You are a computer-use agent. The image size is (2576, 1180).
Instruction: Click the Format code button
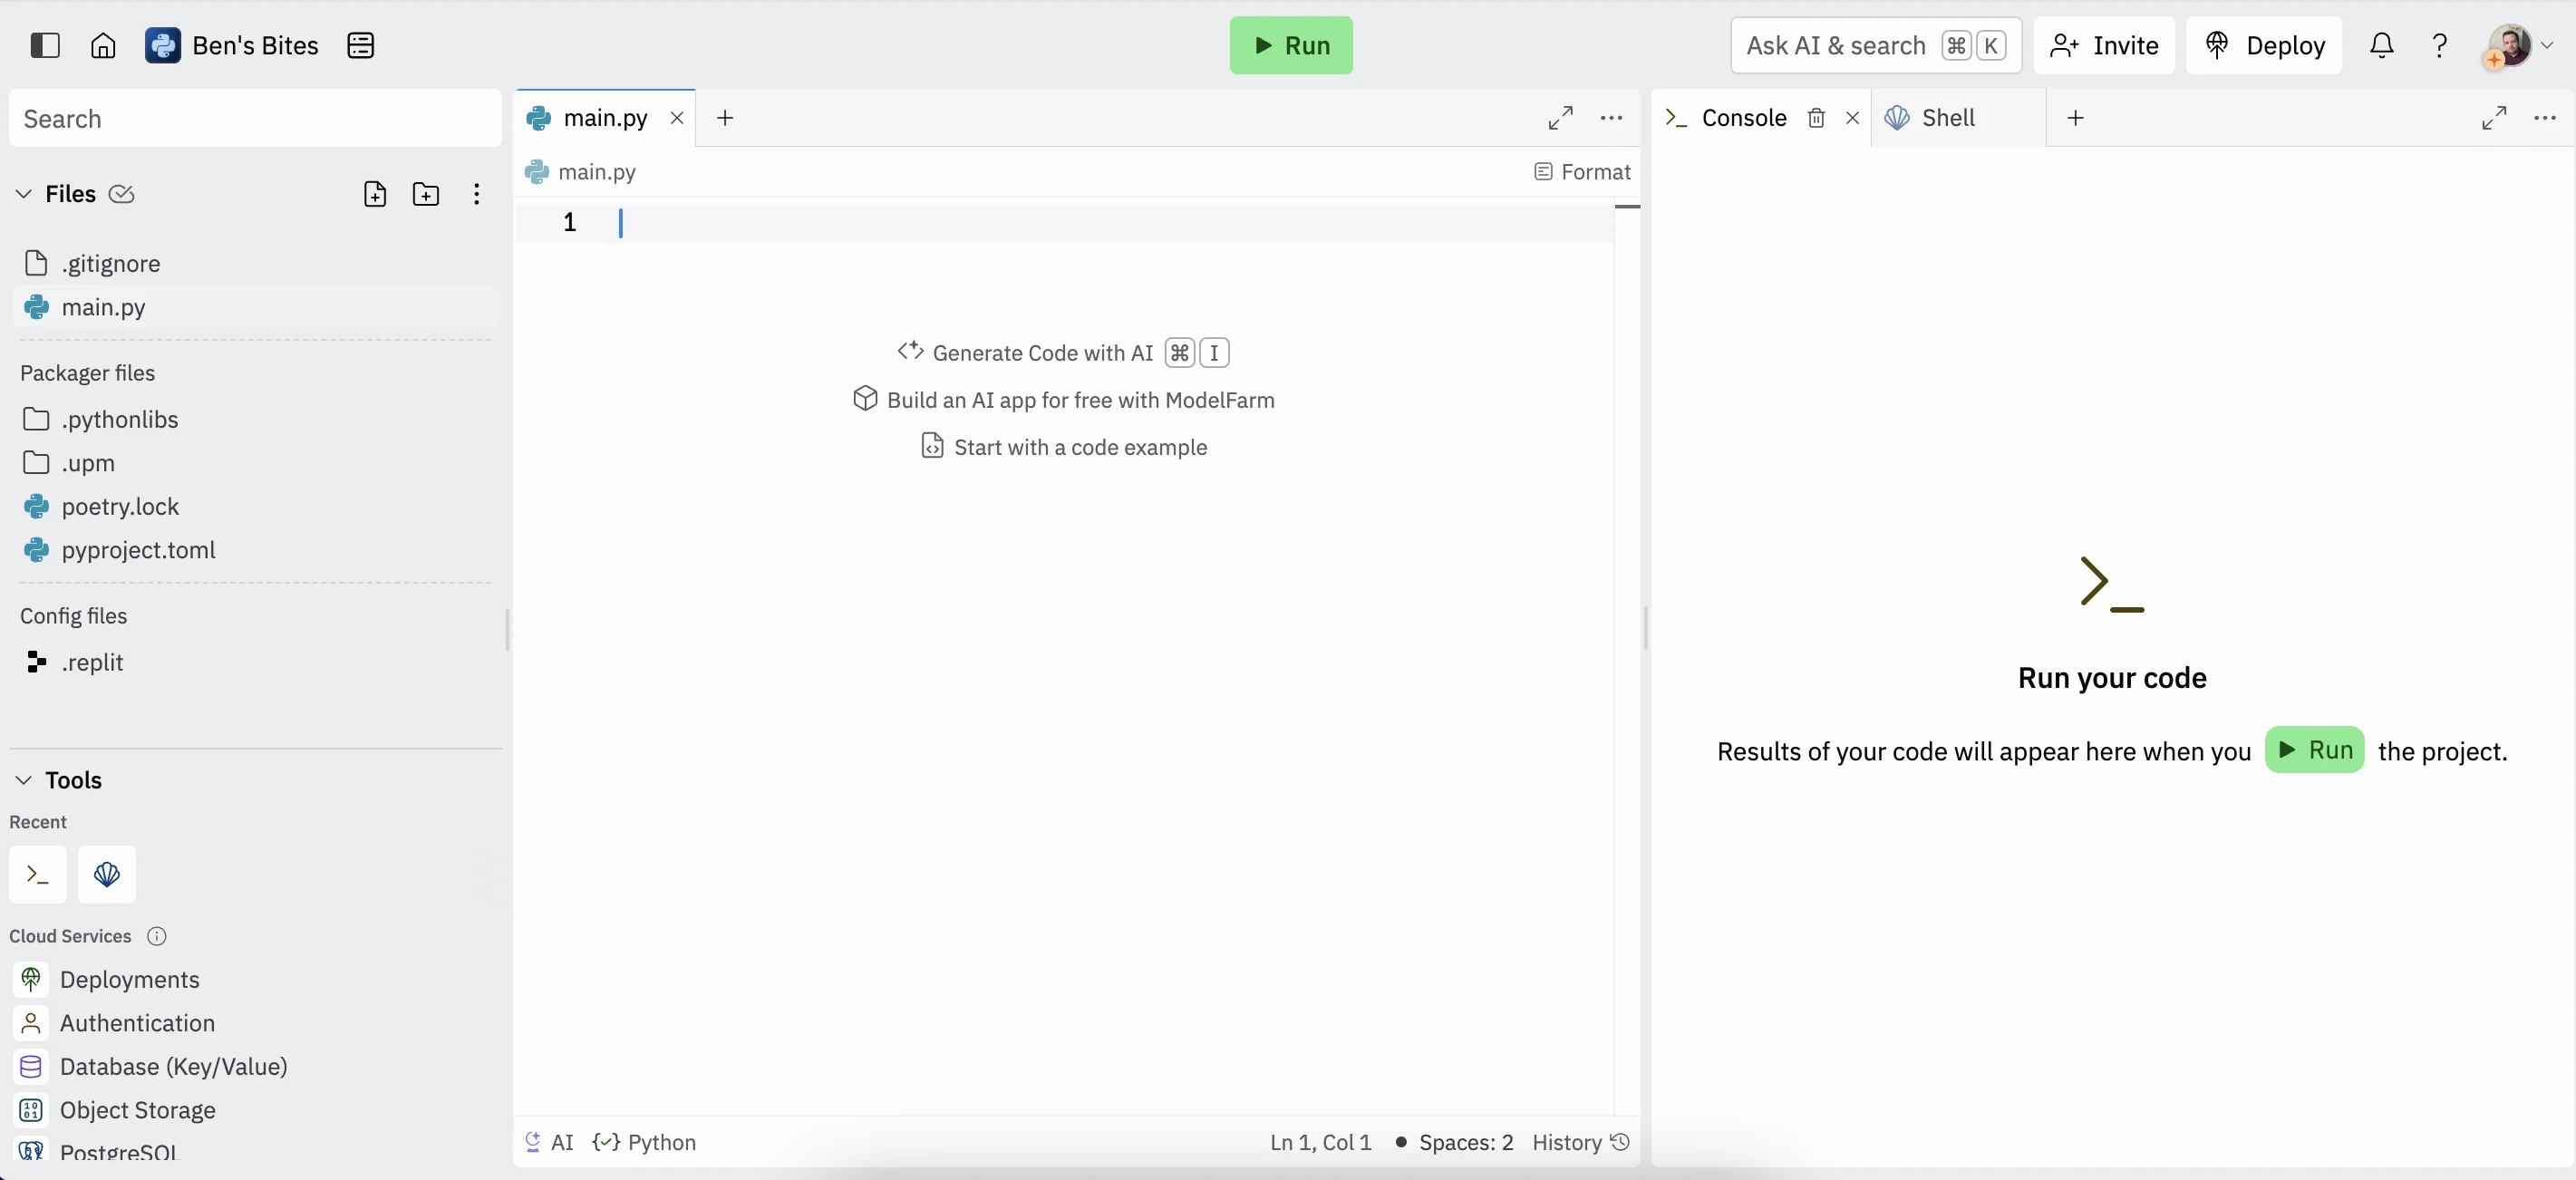tap(1582, 172)
